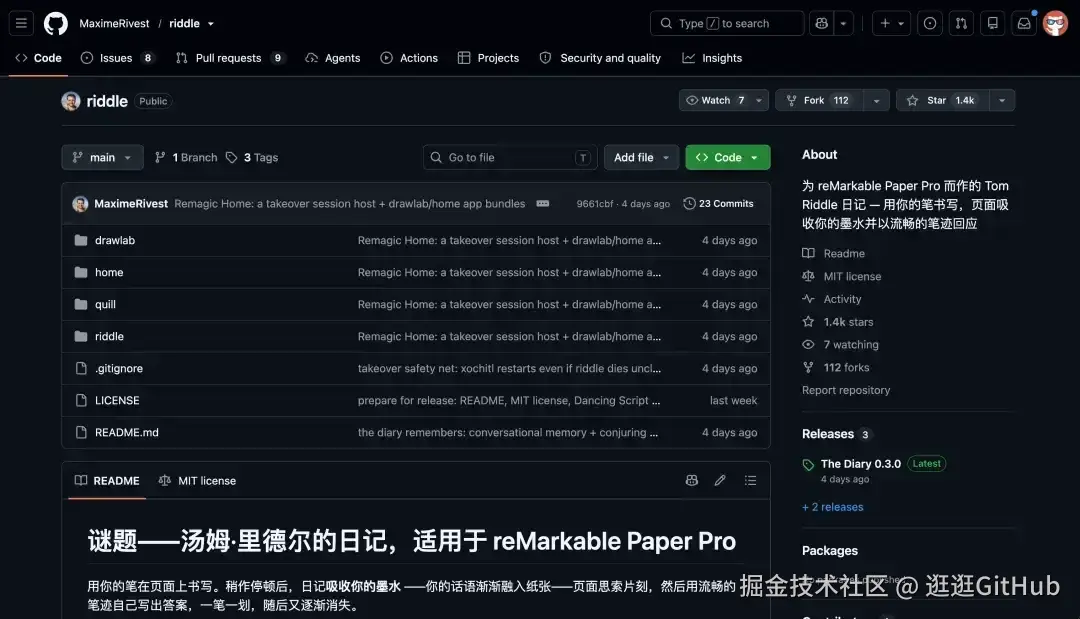Edit README with the pencil icon
This screenshot has width=1080, height=619.
pos(720,481)
